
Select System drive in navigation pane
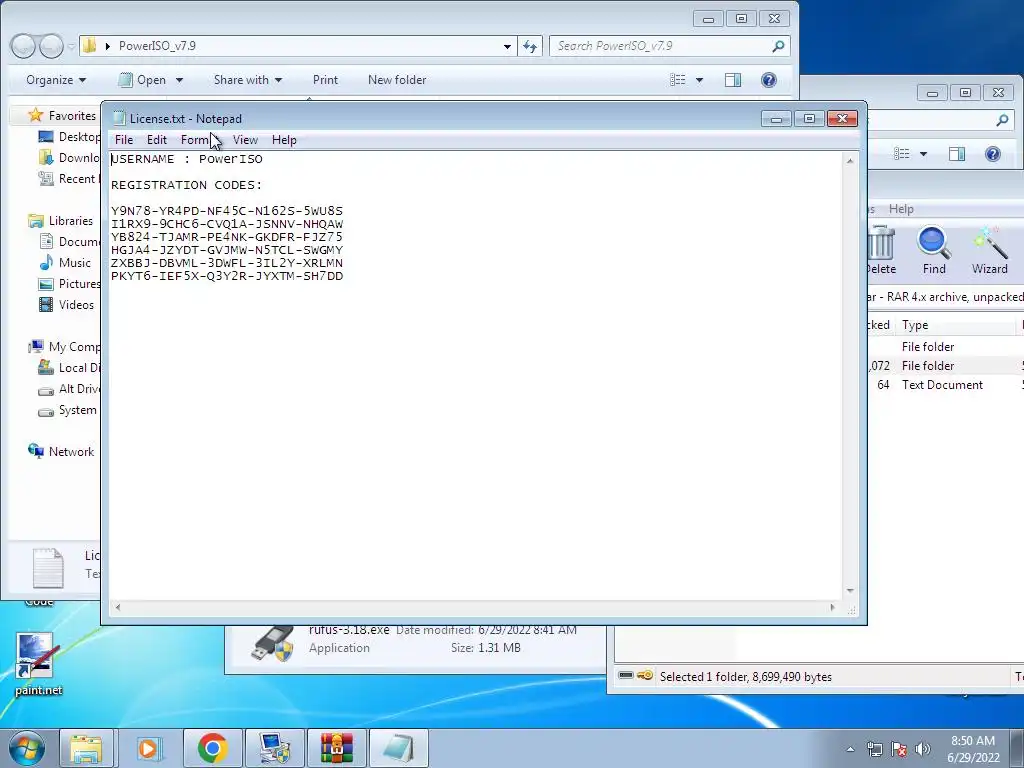point(68,409)
